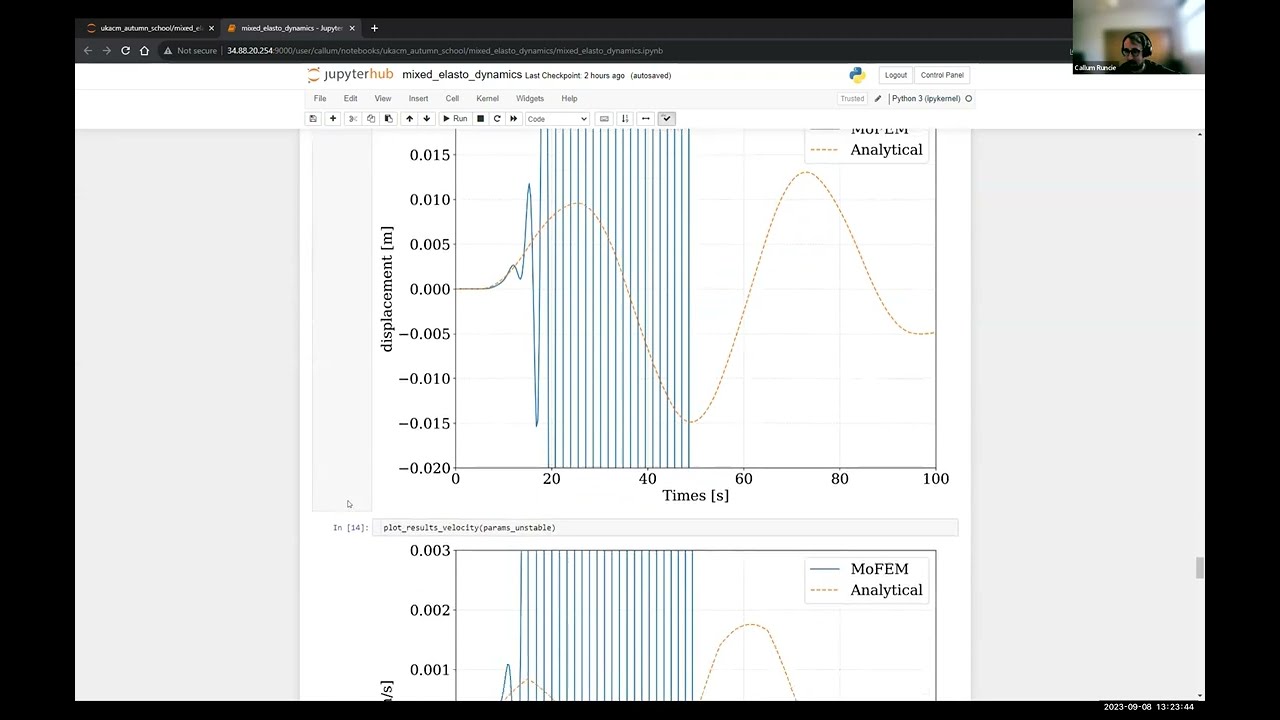Click the Python logo icon
This screenshot has height=720, width=1280.
pos(857,75)
